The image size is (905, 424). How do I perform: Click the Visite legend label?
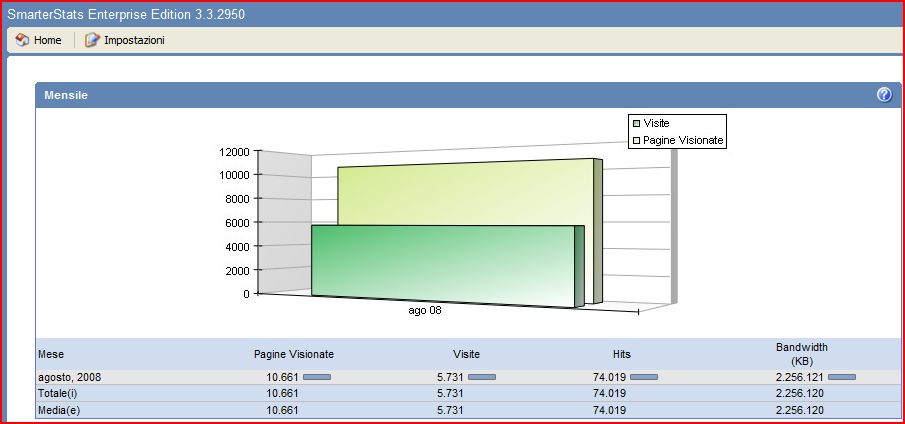[x=656, y=123]
